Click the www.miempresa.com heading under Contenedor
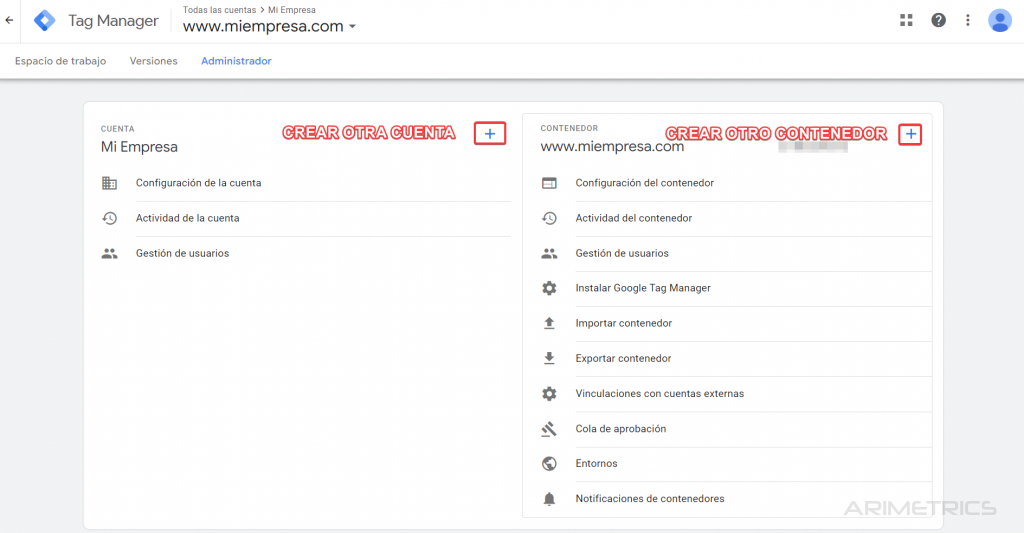This screenshot has width=1024, height=533. [612, 147]
